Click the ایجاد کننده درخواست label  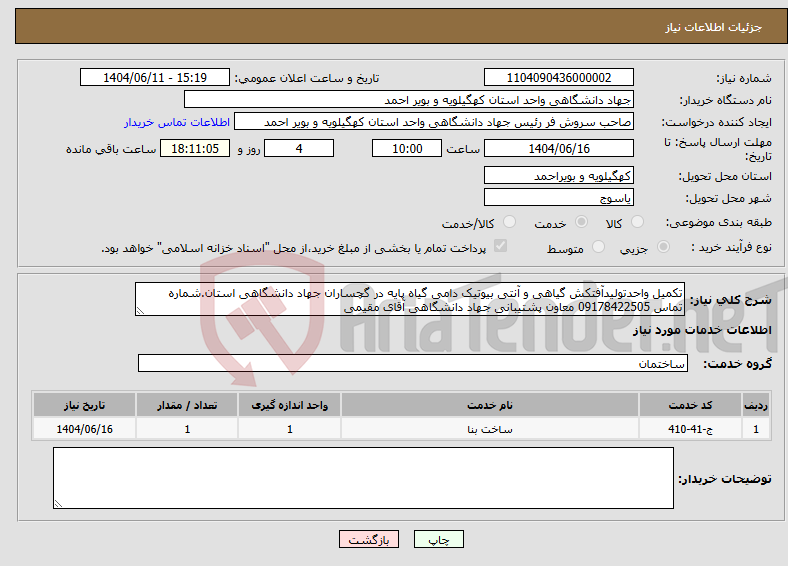[x=716, y=122]
